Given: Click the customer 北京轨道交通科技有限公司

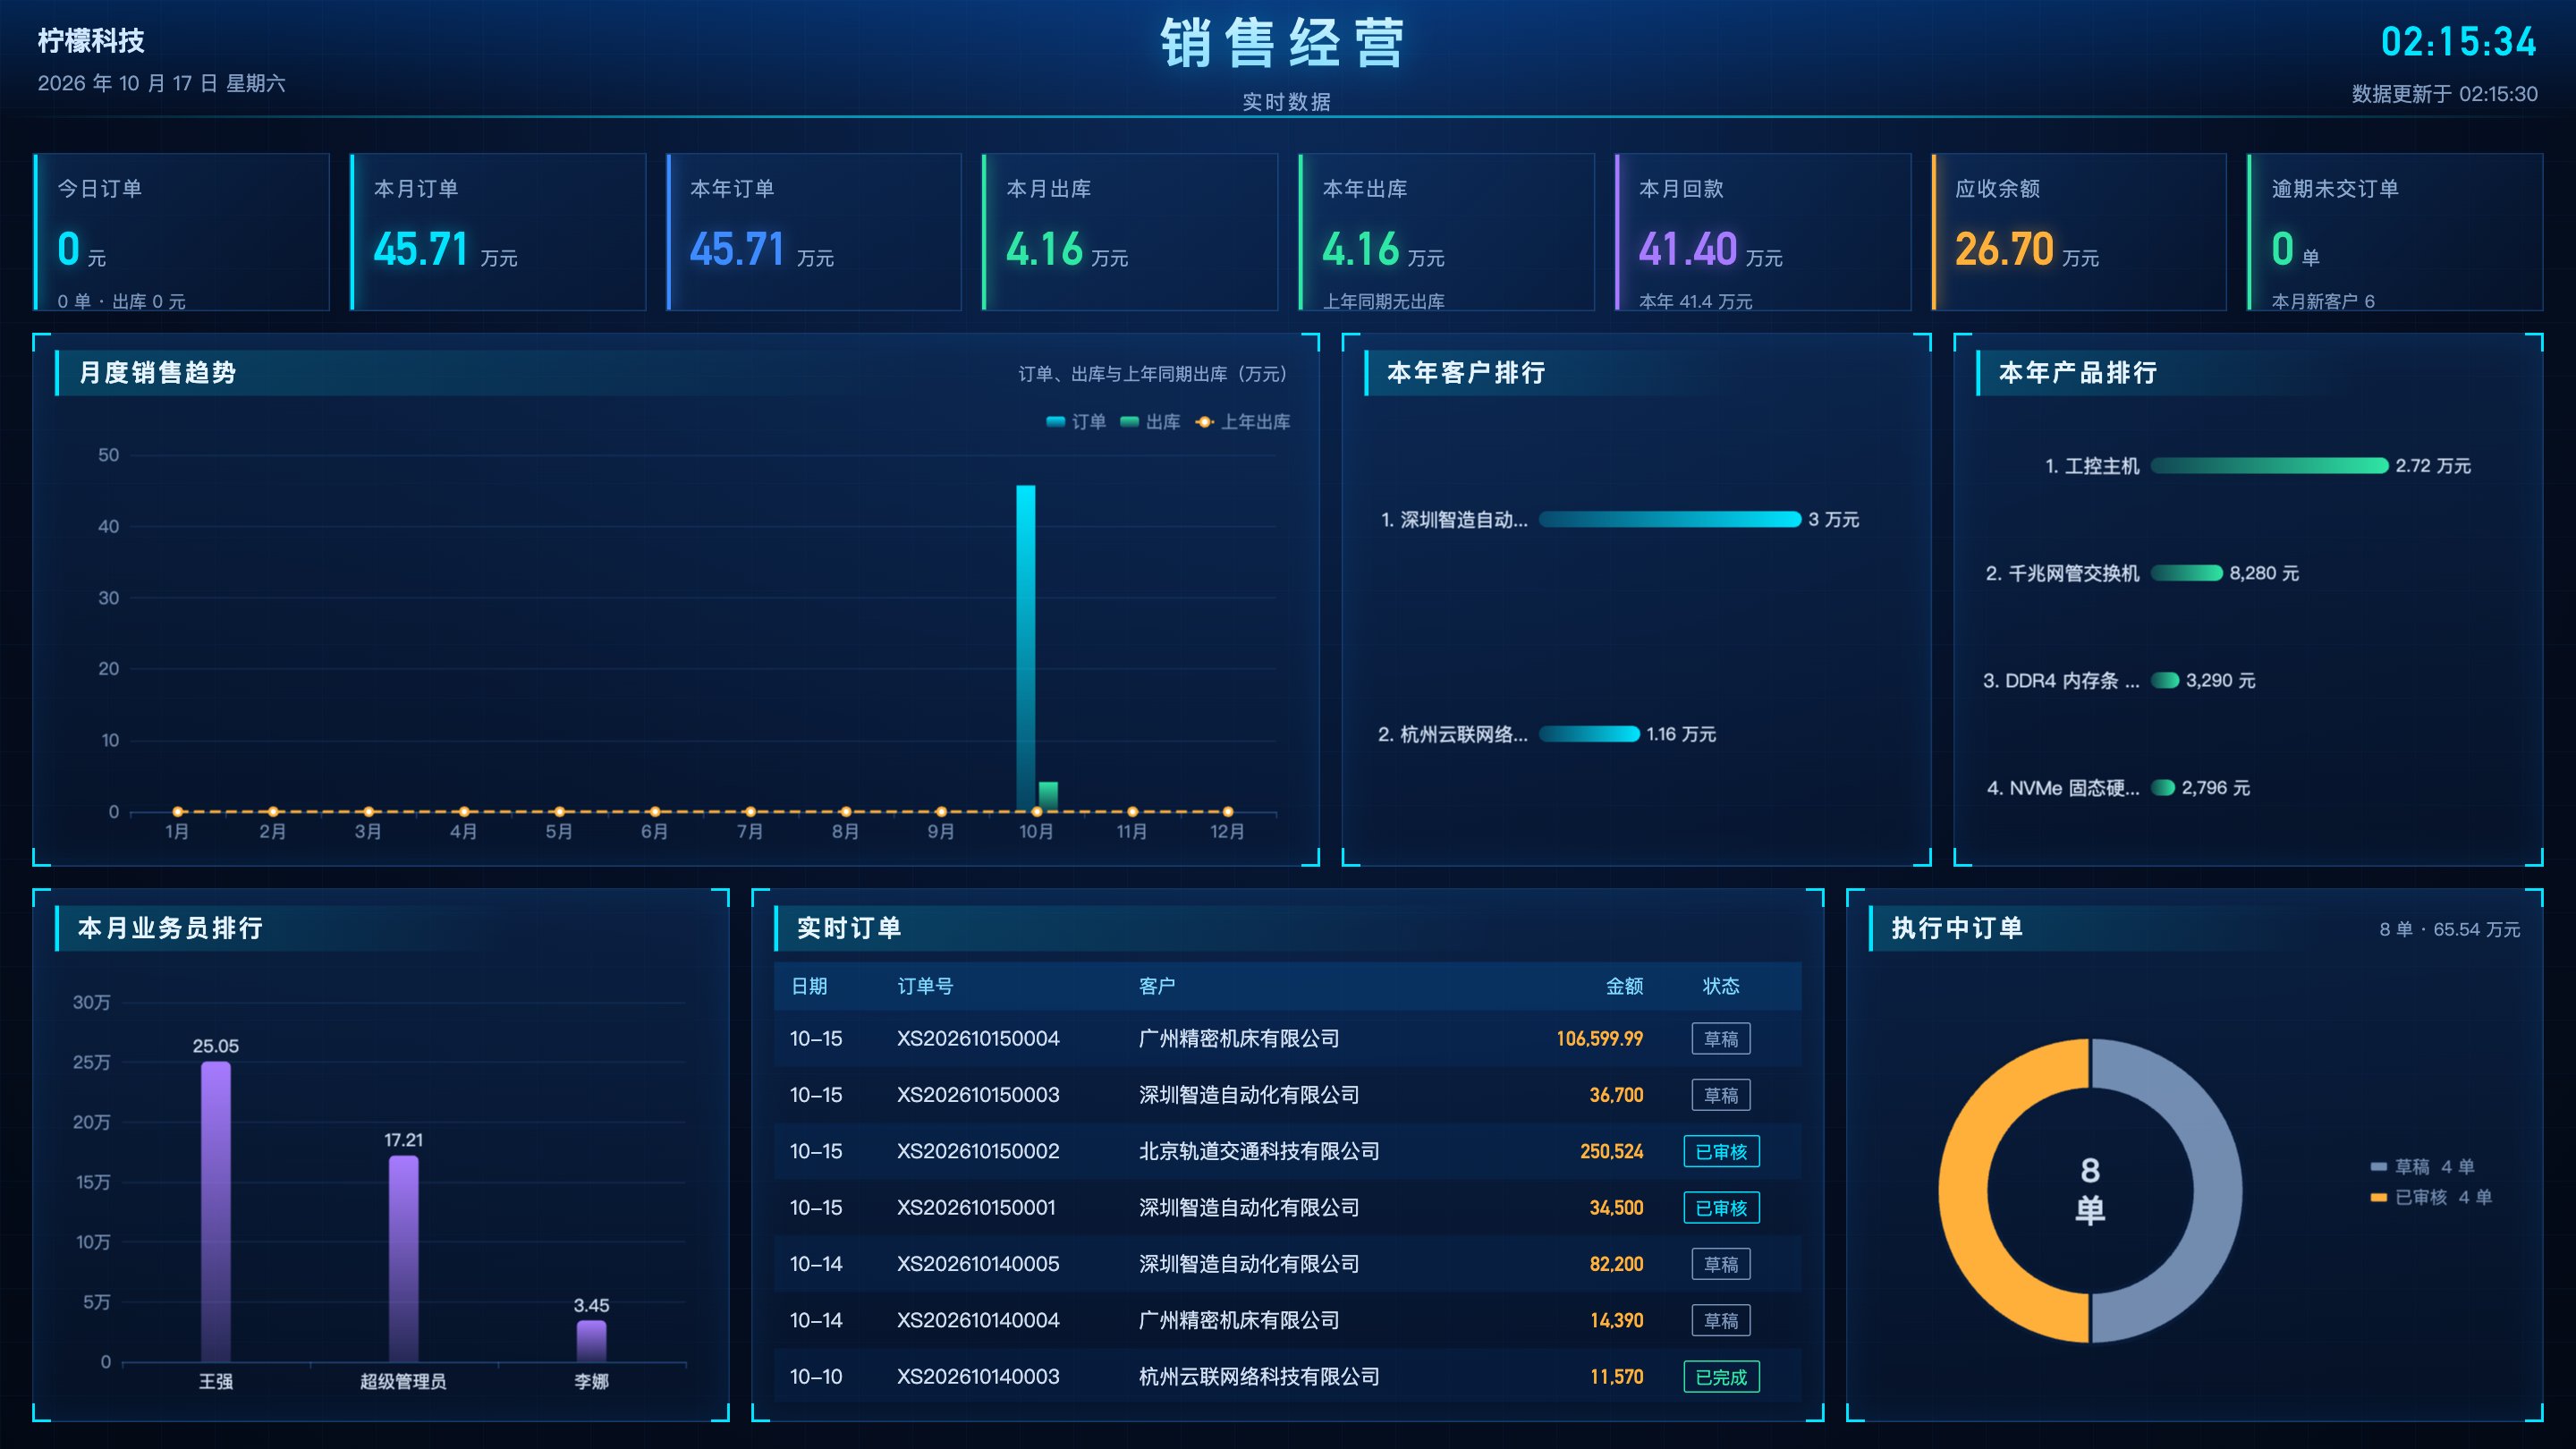Looking at the screenshot, I should coord(1259,1151).
